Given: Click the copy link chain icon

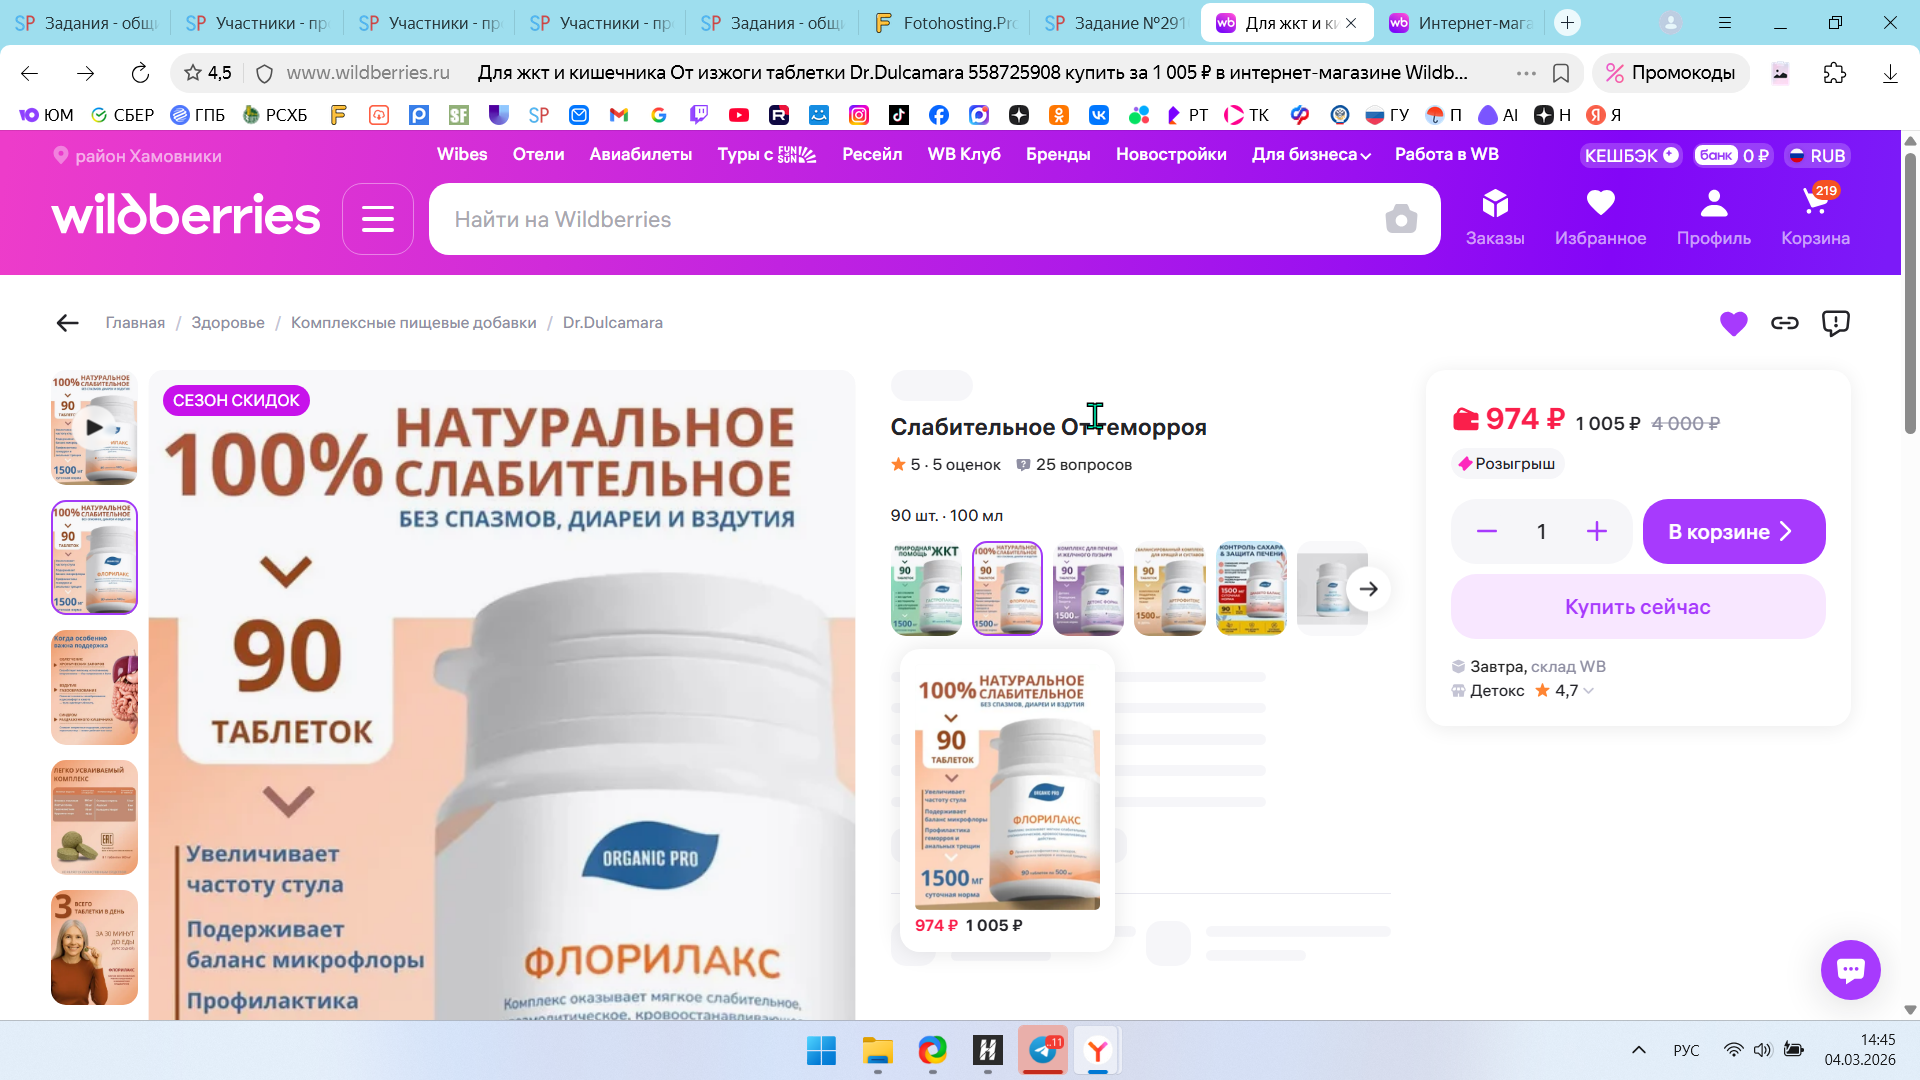Looking at the screenshot, I should point(1784,323).
